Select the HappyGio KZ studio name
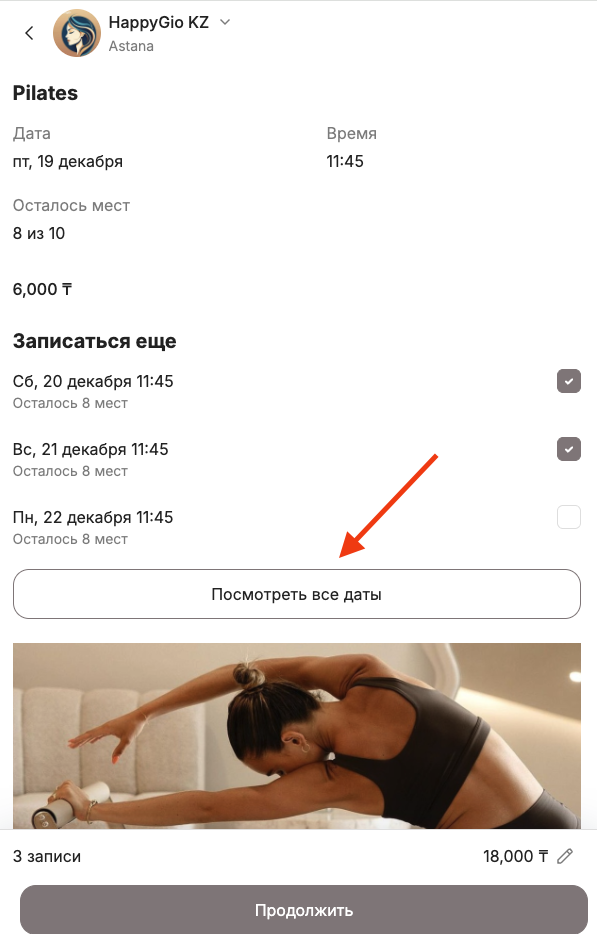The height and width of the screenshot is (934, 597). pyautogui.click(x=158, y=23)
